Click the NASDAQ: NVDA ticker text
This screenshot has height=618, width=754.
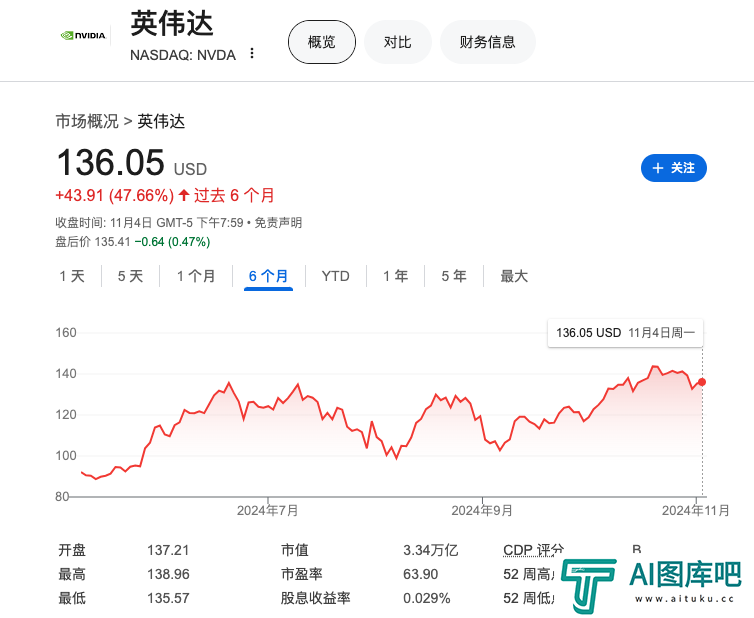point(183,55)
